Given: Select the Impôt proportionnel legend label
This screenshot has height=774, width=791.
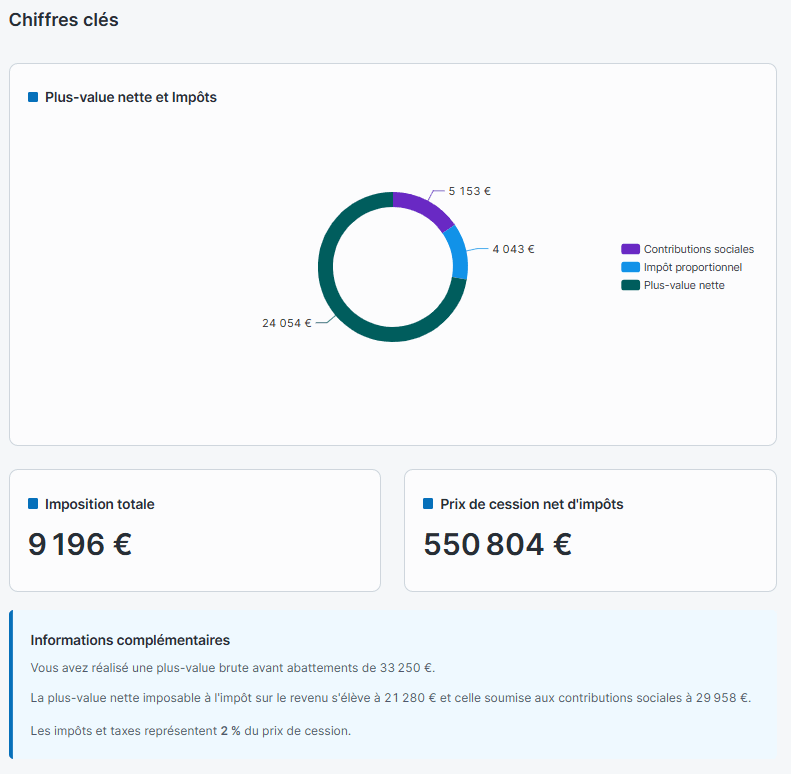Looking at the screenshot, I should pyautogui.click(x=692, y=267).
